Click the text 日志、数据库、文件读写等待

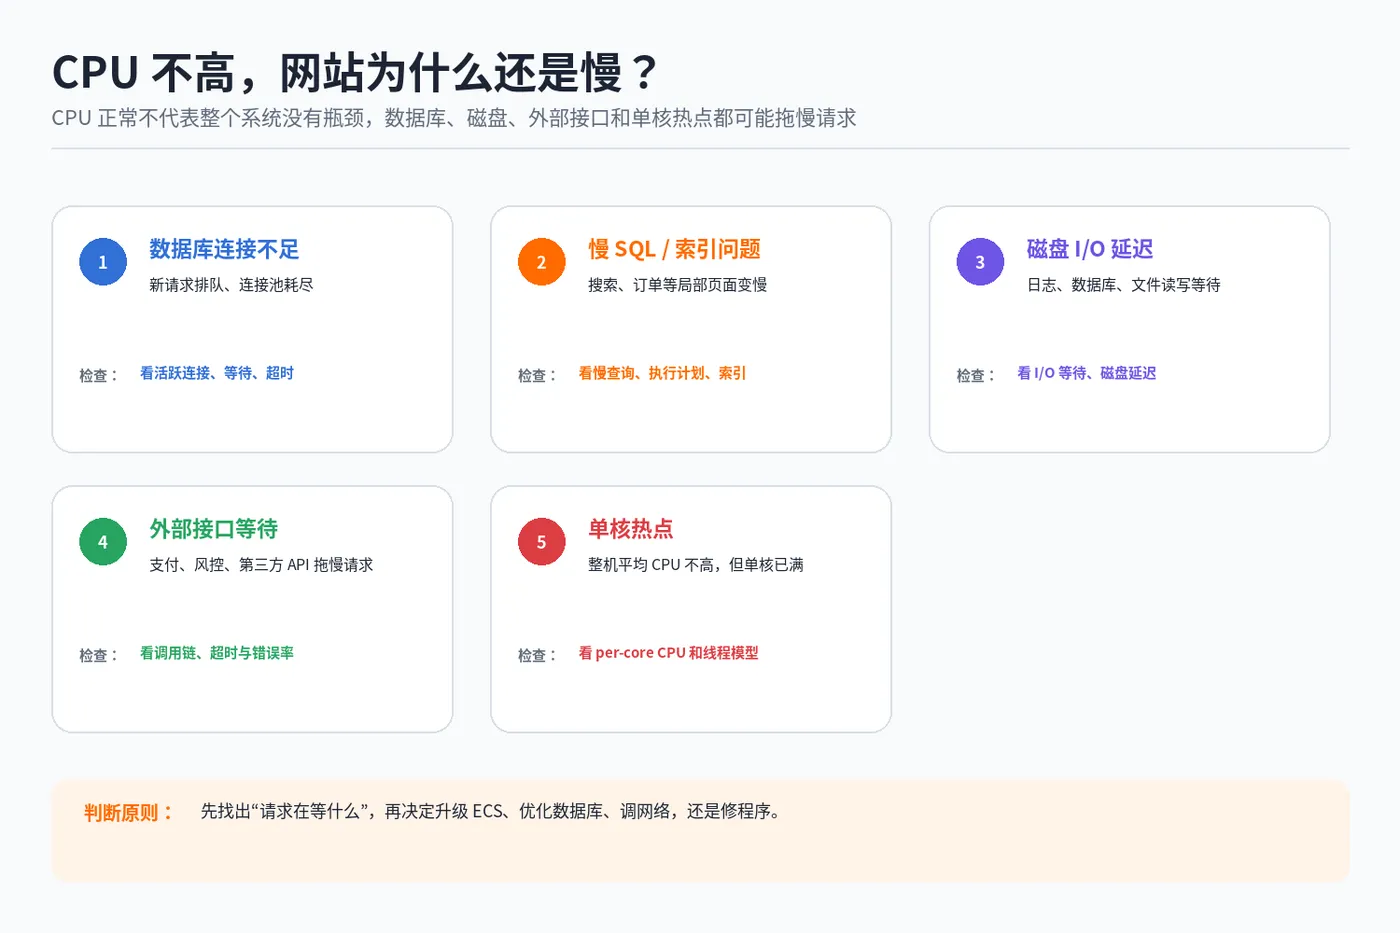(x=1123, y=285)
